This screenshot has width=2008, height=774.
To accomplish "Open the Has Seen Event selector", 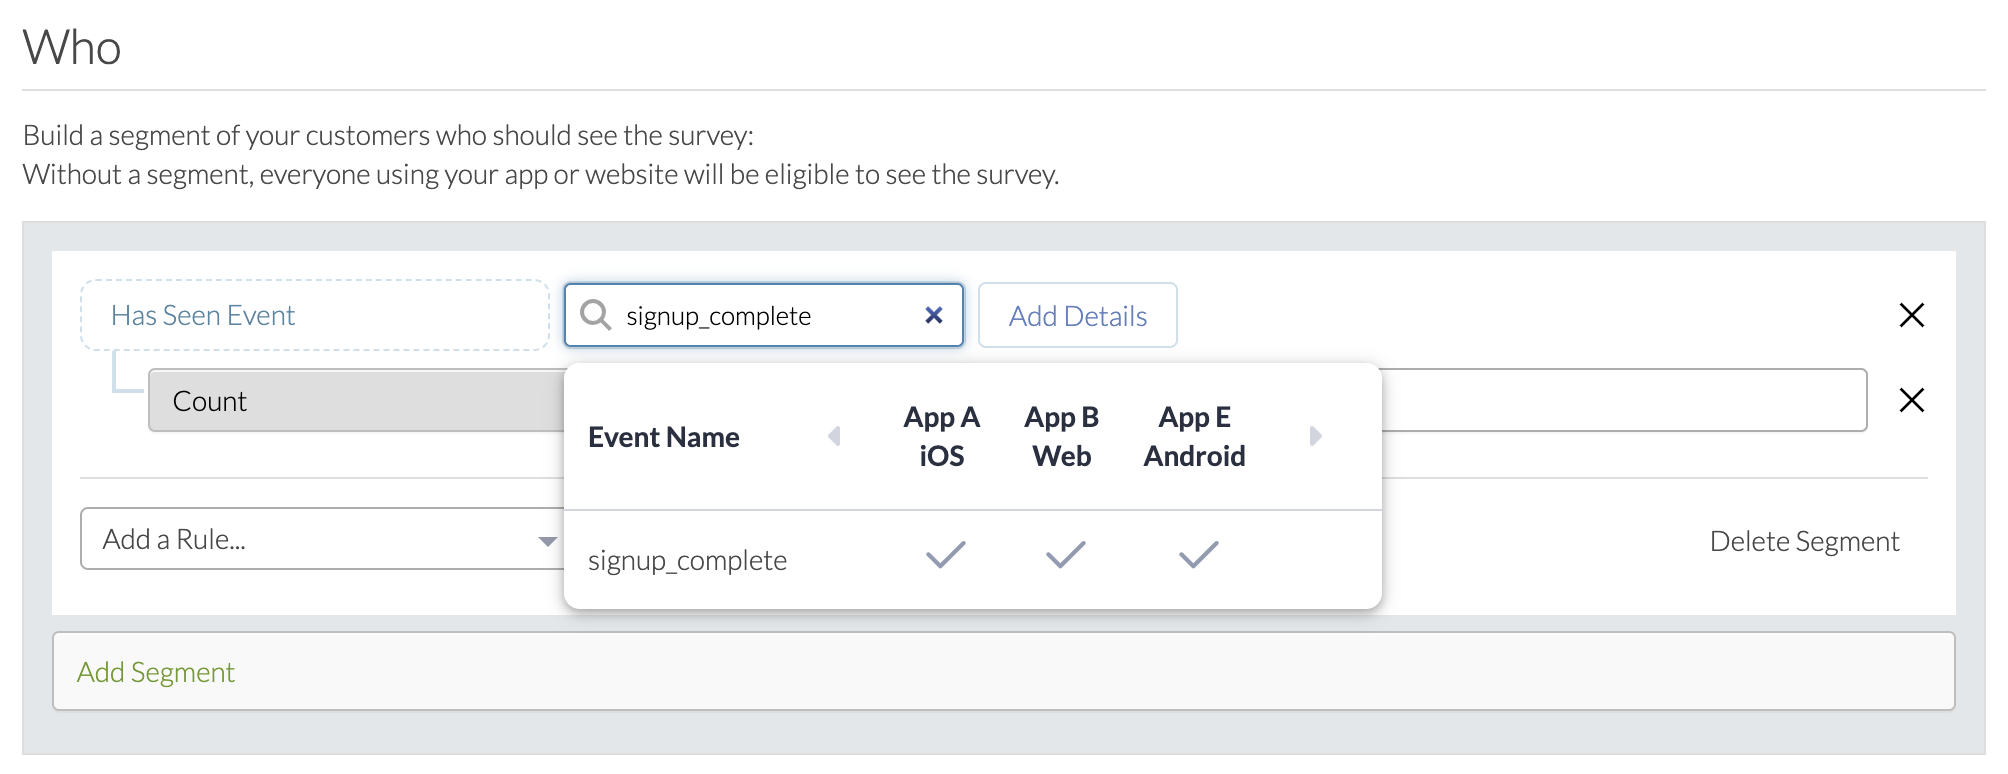I will coord(314,315).
